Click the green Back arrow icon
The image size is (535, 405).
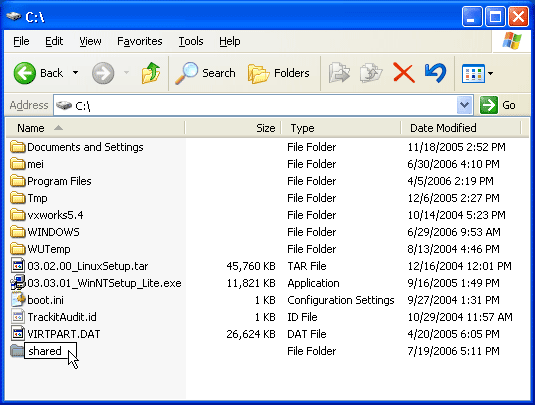coord(25,73)
